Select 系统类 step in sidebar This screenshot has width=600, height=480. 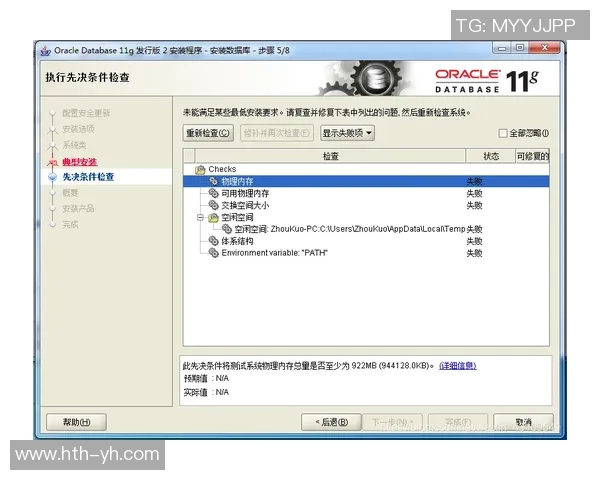pos(74,145)
